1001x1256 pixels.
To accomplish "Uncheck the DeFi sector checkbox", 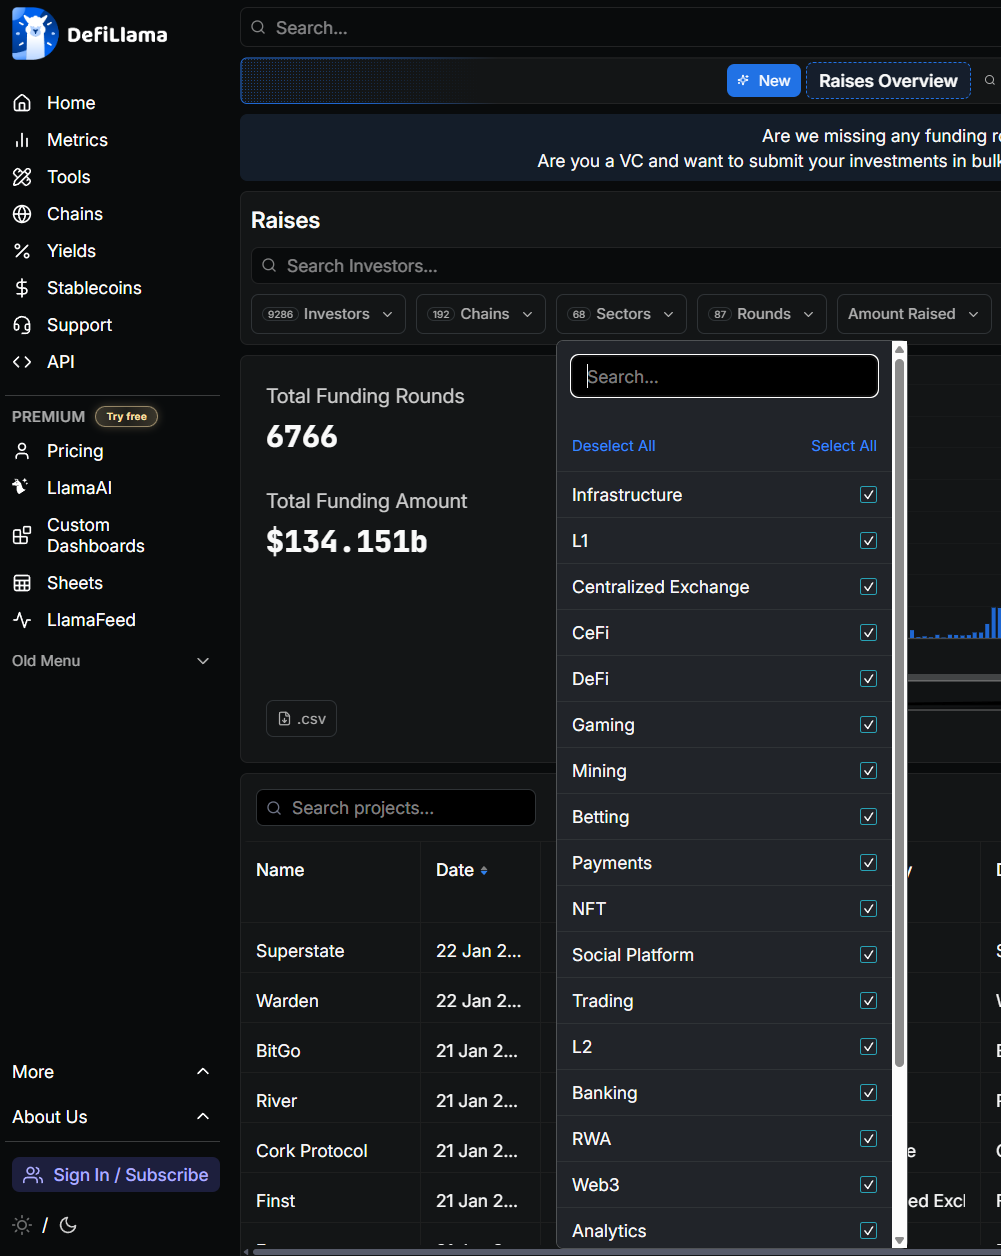I will tap(869, 679).
